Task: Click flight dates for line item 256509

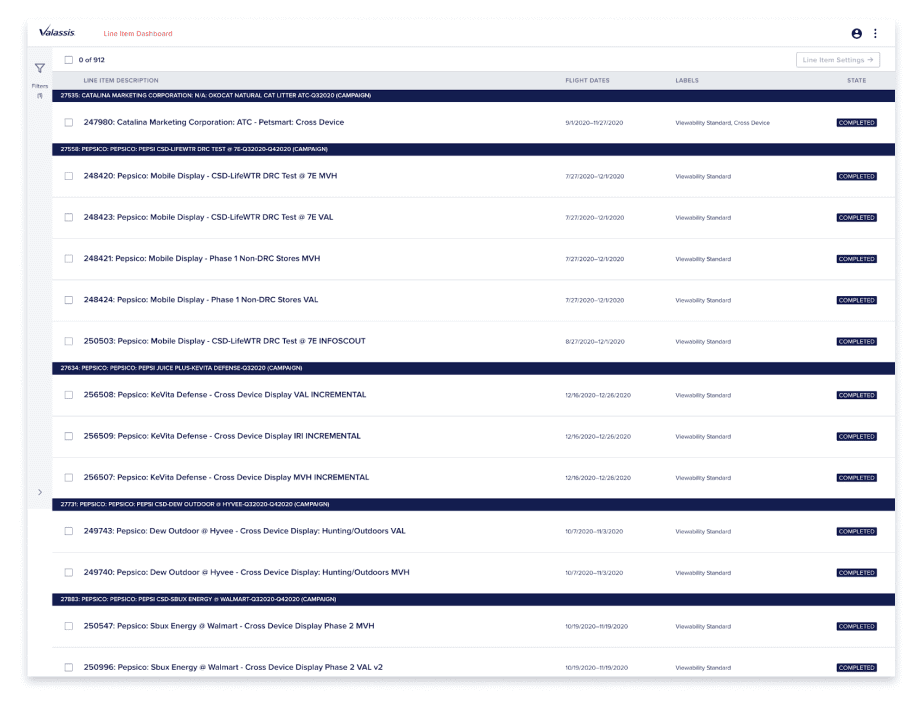Action: point(598,437)
